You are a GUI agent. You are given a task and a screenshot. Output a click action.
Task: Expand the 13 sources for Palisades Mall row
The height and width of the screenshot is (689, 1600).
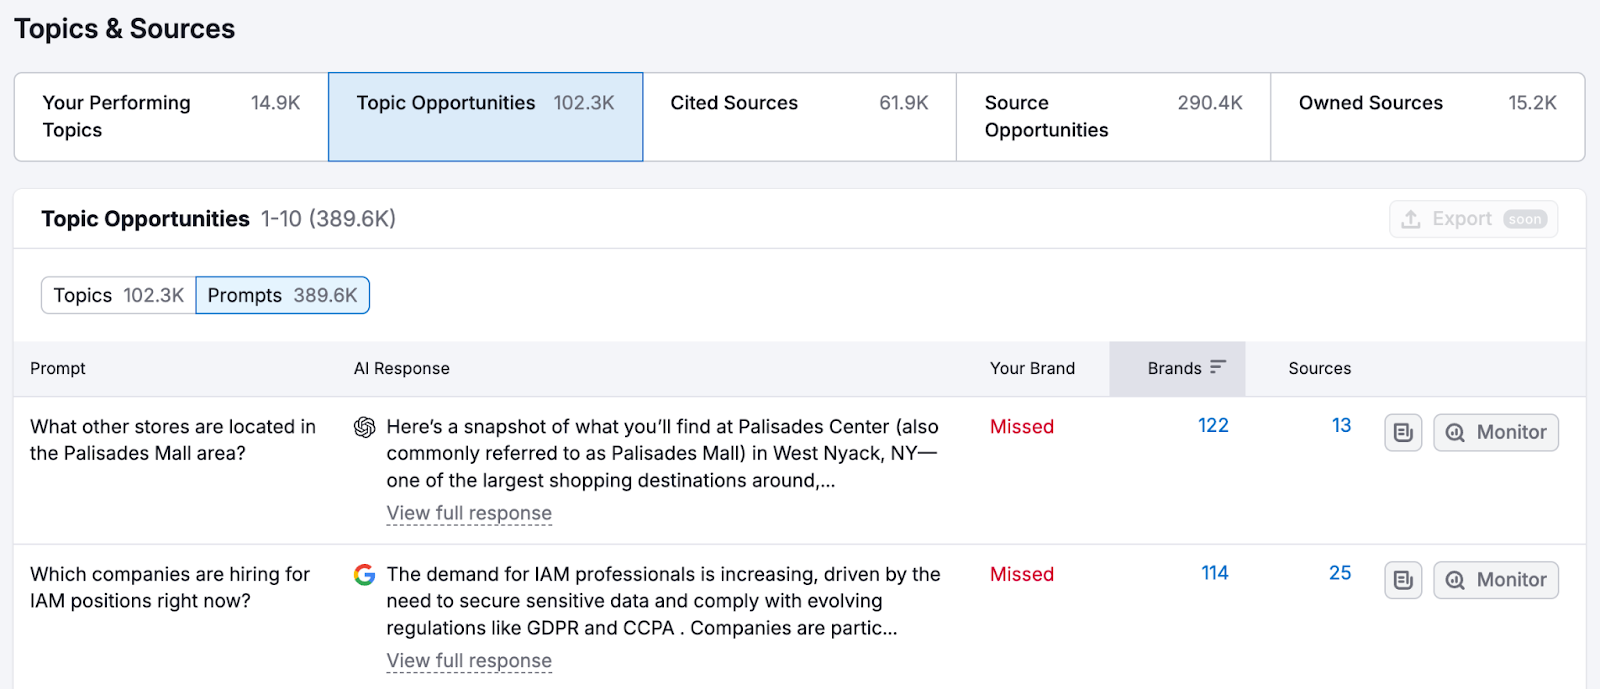point(1339,425)
